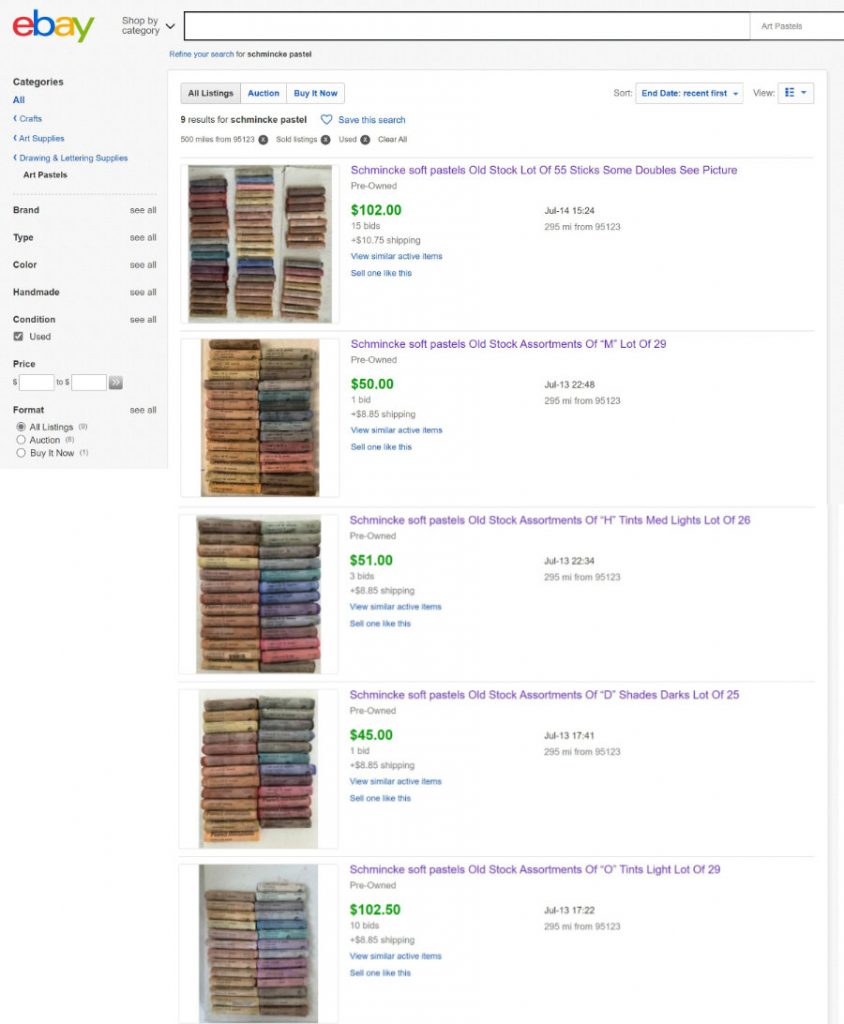Select the Auction format radio button

pos(21,440)
